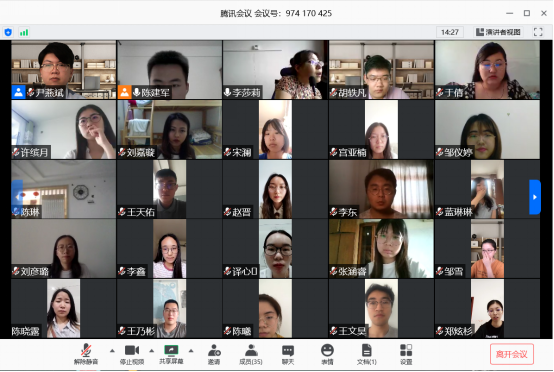Open the documents icon in toolbar
Viewport: 554px width, 372px height.
pos(367,354)
